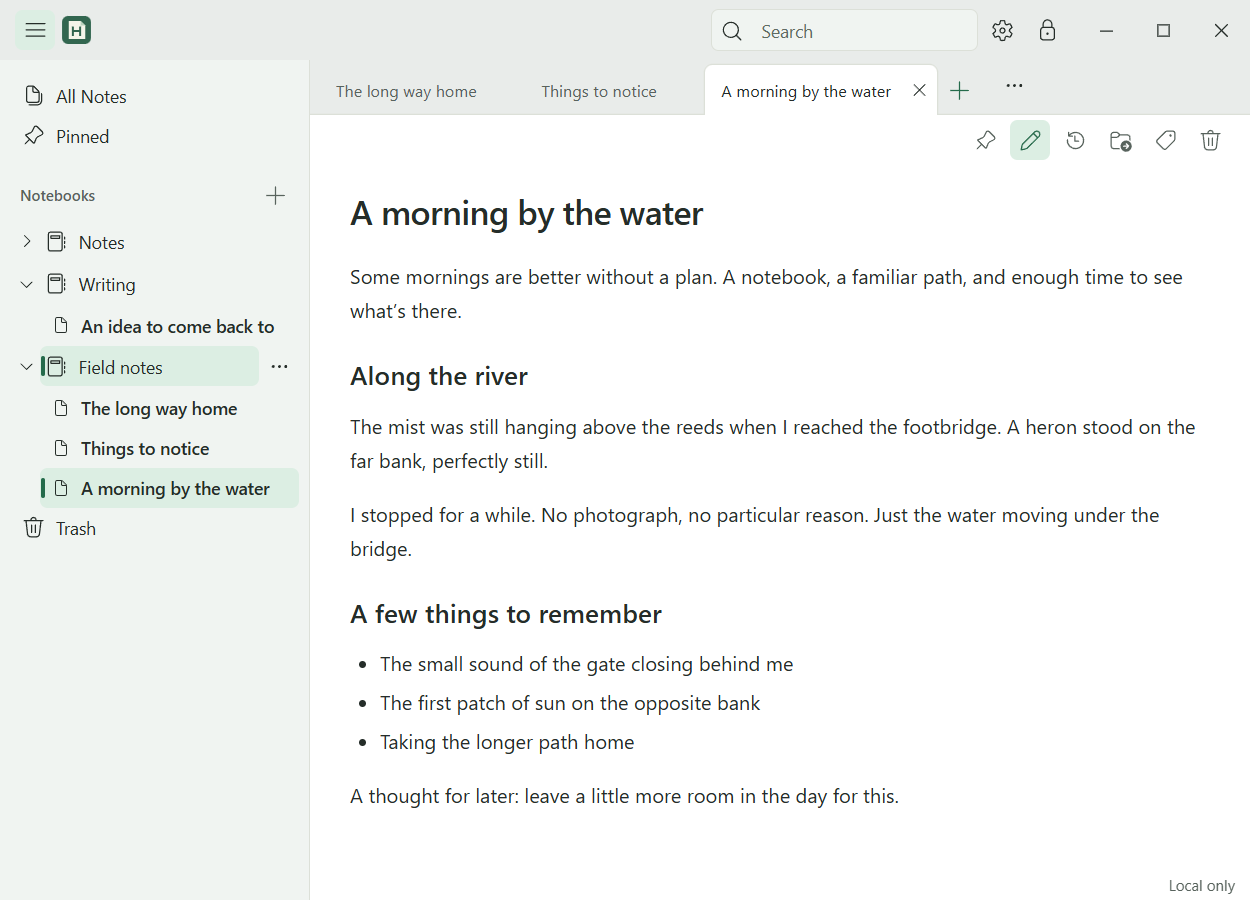Switch to 'The long way home' tab
The image size is (1250, 900).
(406, 91)
